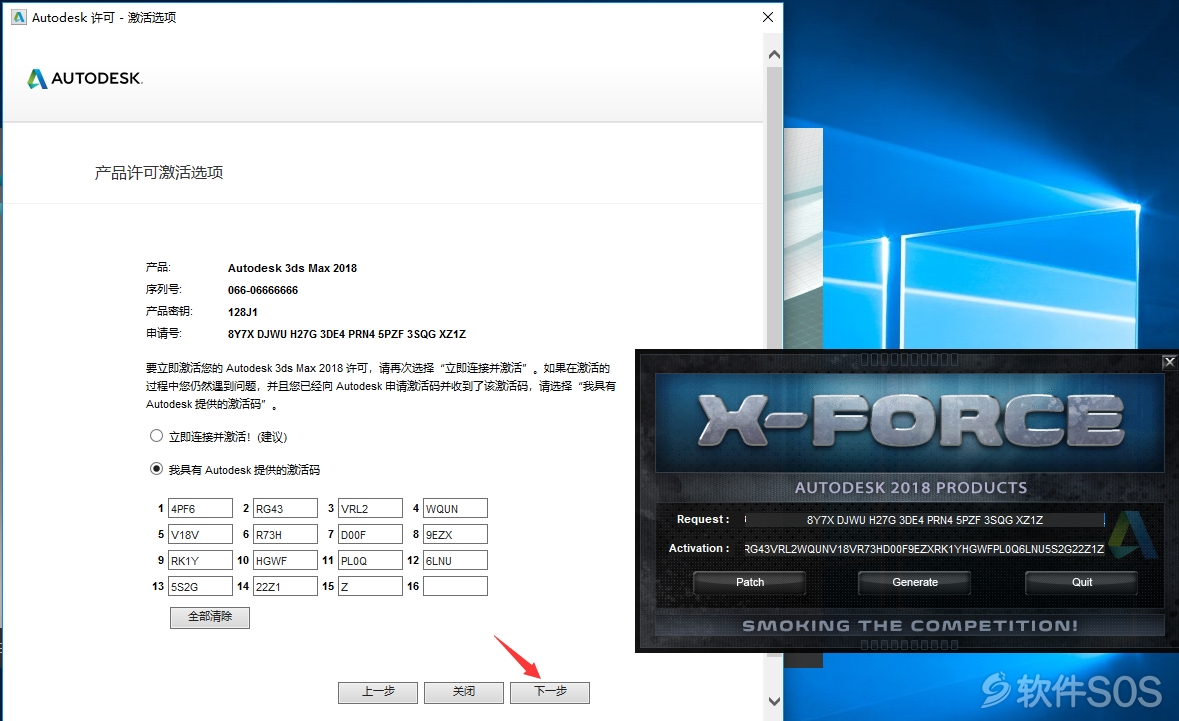Click the Request field in X-Force
1179x721 pixels.
pyautogui.click(x=924, y=520)
